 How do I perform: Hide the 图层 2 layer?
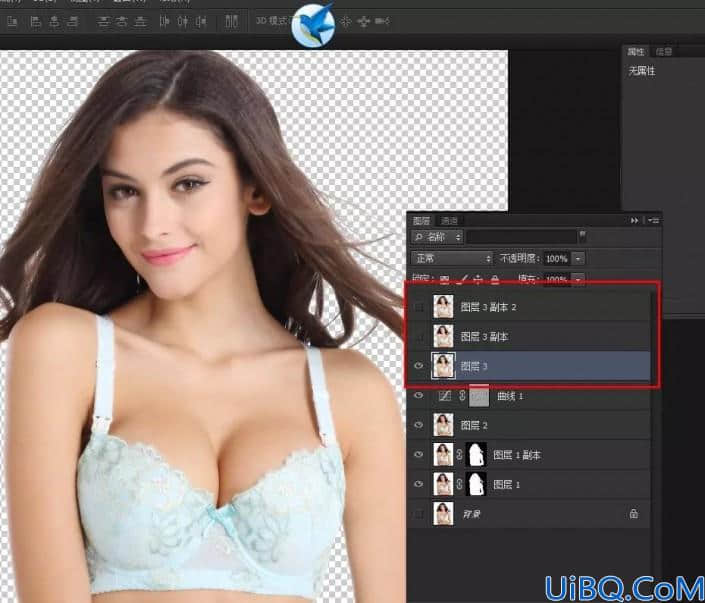pyautogui.click(x=419, y=425)
